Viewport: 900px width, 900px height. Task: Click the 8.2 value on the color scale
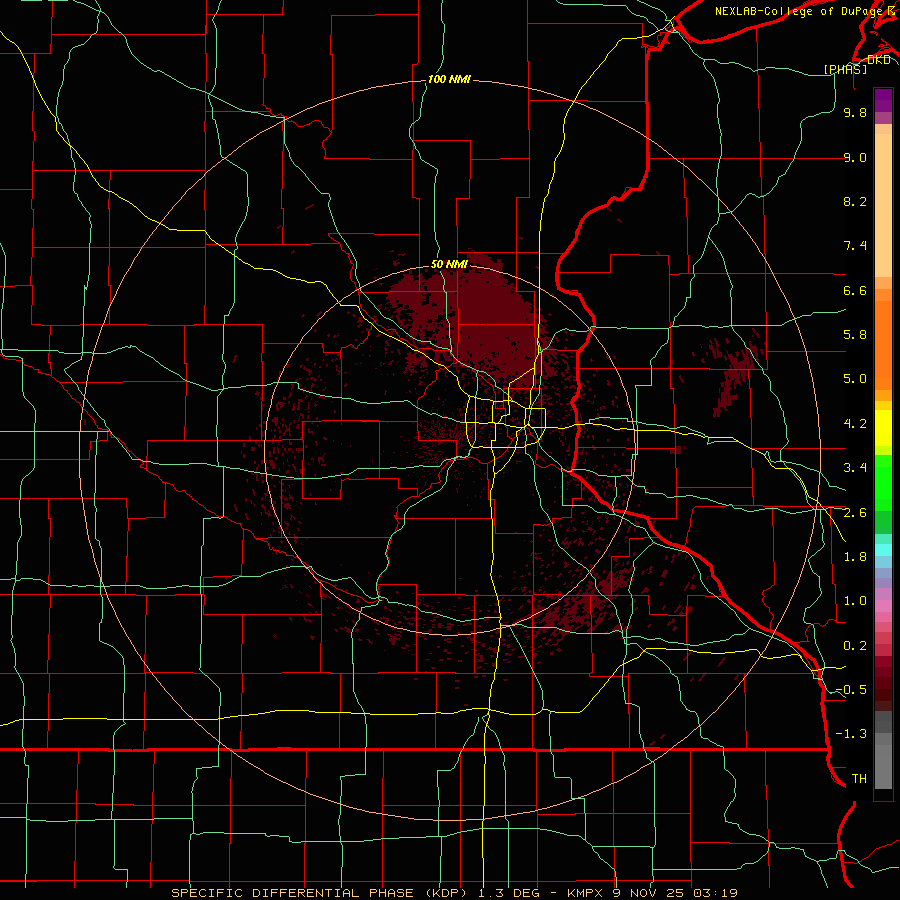pos(855,201)
